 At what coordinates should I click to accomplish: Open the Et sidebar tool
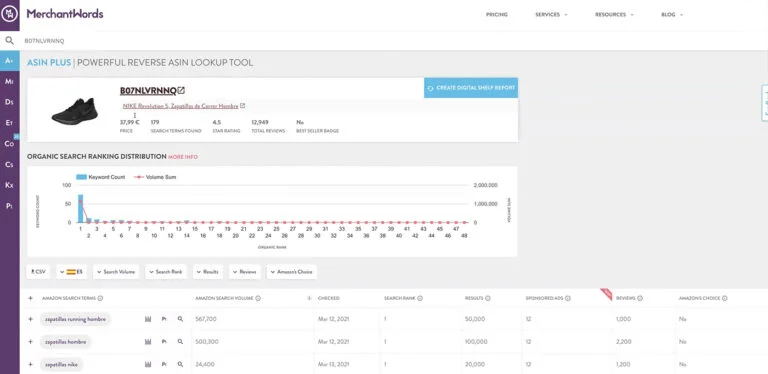[9, 123]
